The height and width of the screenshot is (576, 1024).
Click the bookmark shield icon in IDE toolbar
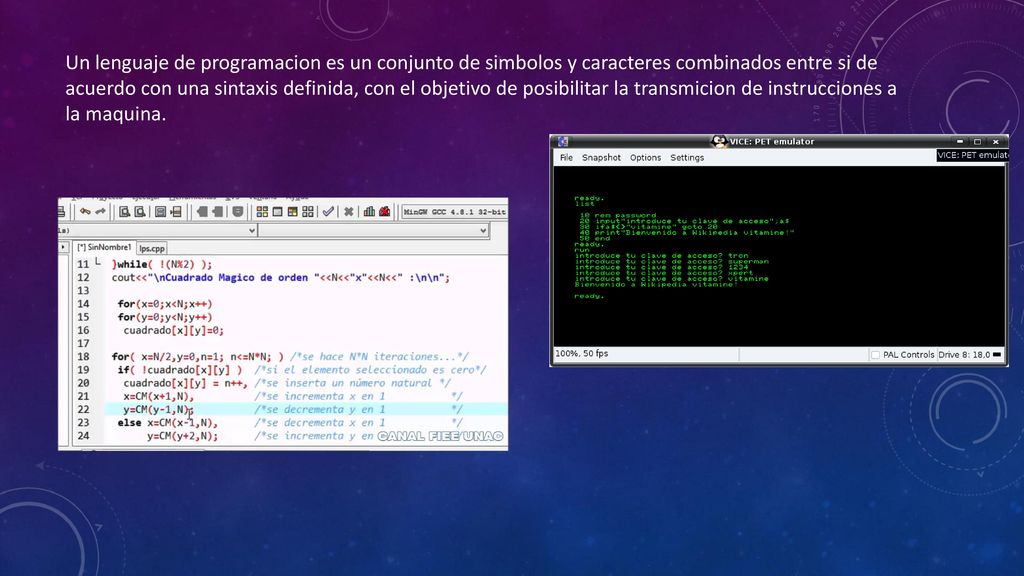(x=238, y=212)
